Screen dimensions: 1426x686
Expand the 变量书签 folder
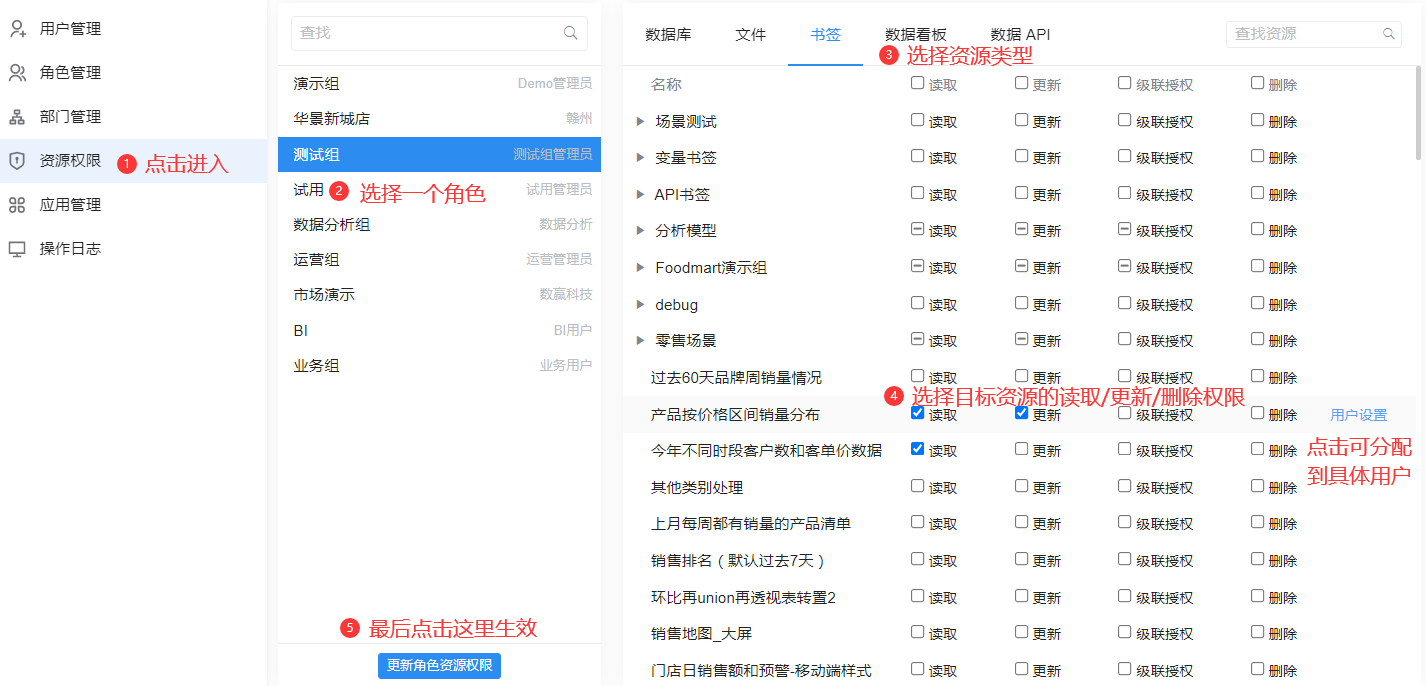(x=640, y=158)
